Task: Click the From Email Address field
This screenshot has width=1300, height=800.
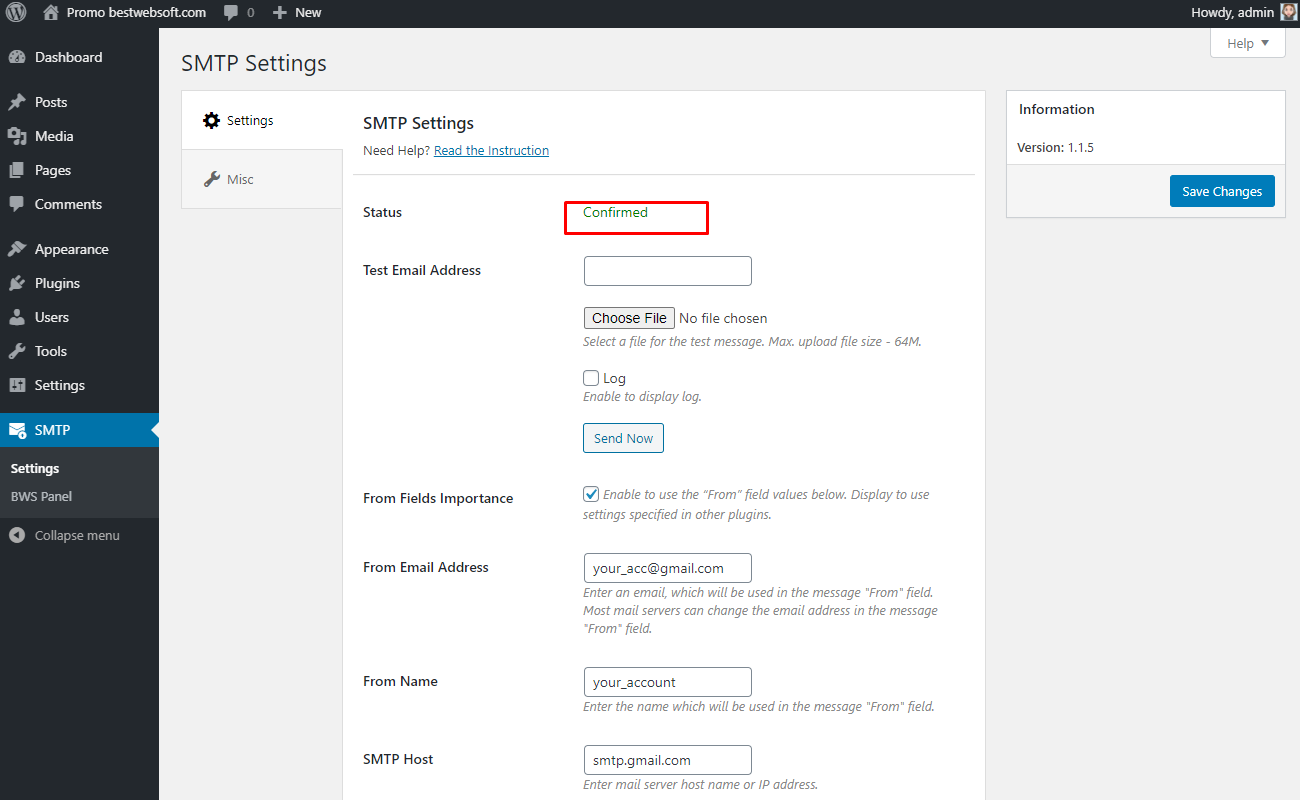Action: (667, 568)
